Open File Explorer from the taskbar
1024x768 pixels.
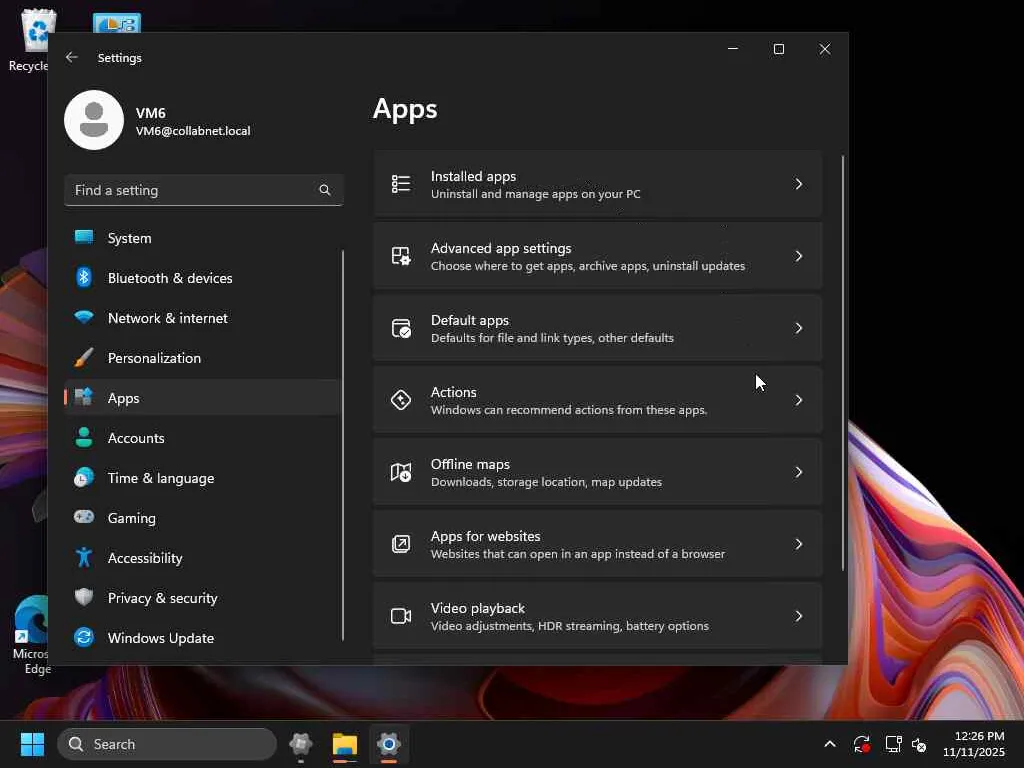coord(345,744)
